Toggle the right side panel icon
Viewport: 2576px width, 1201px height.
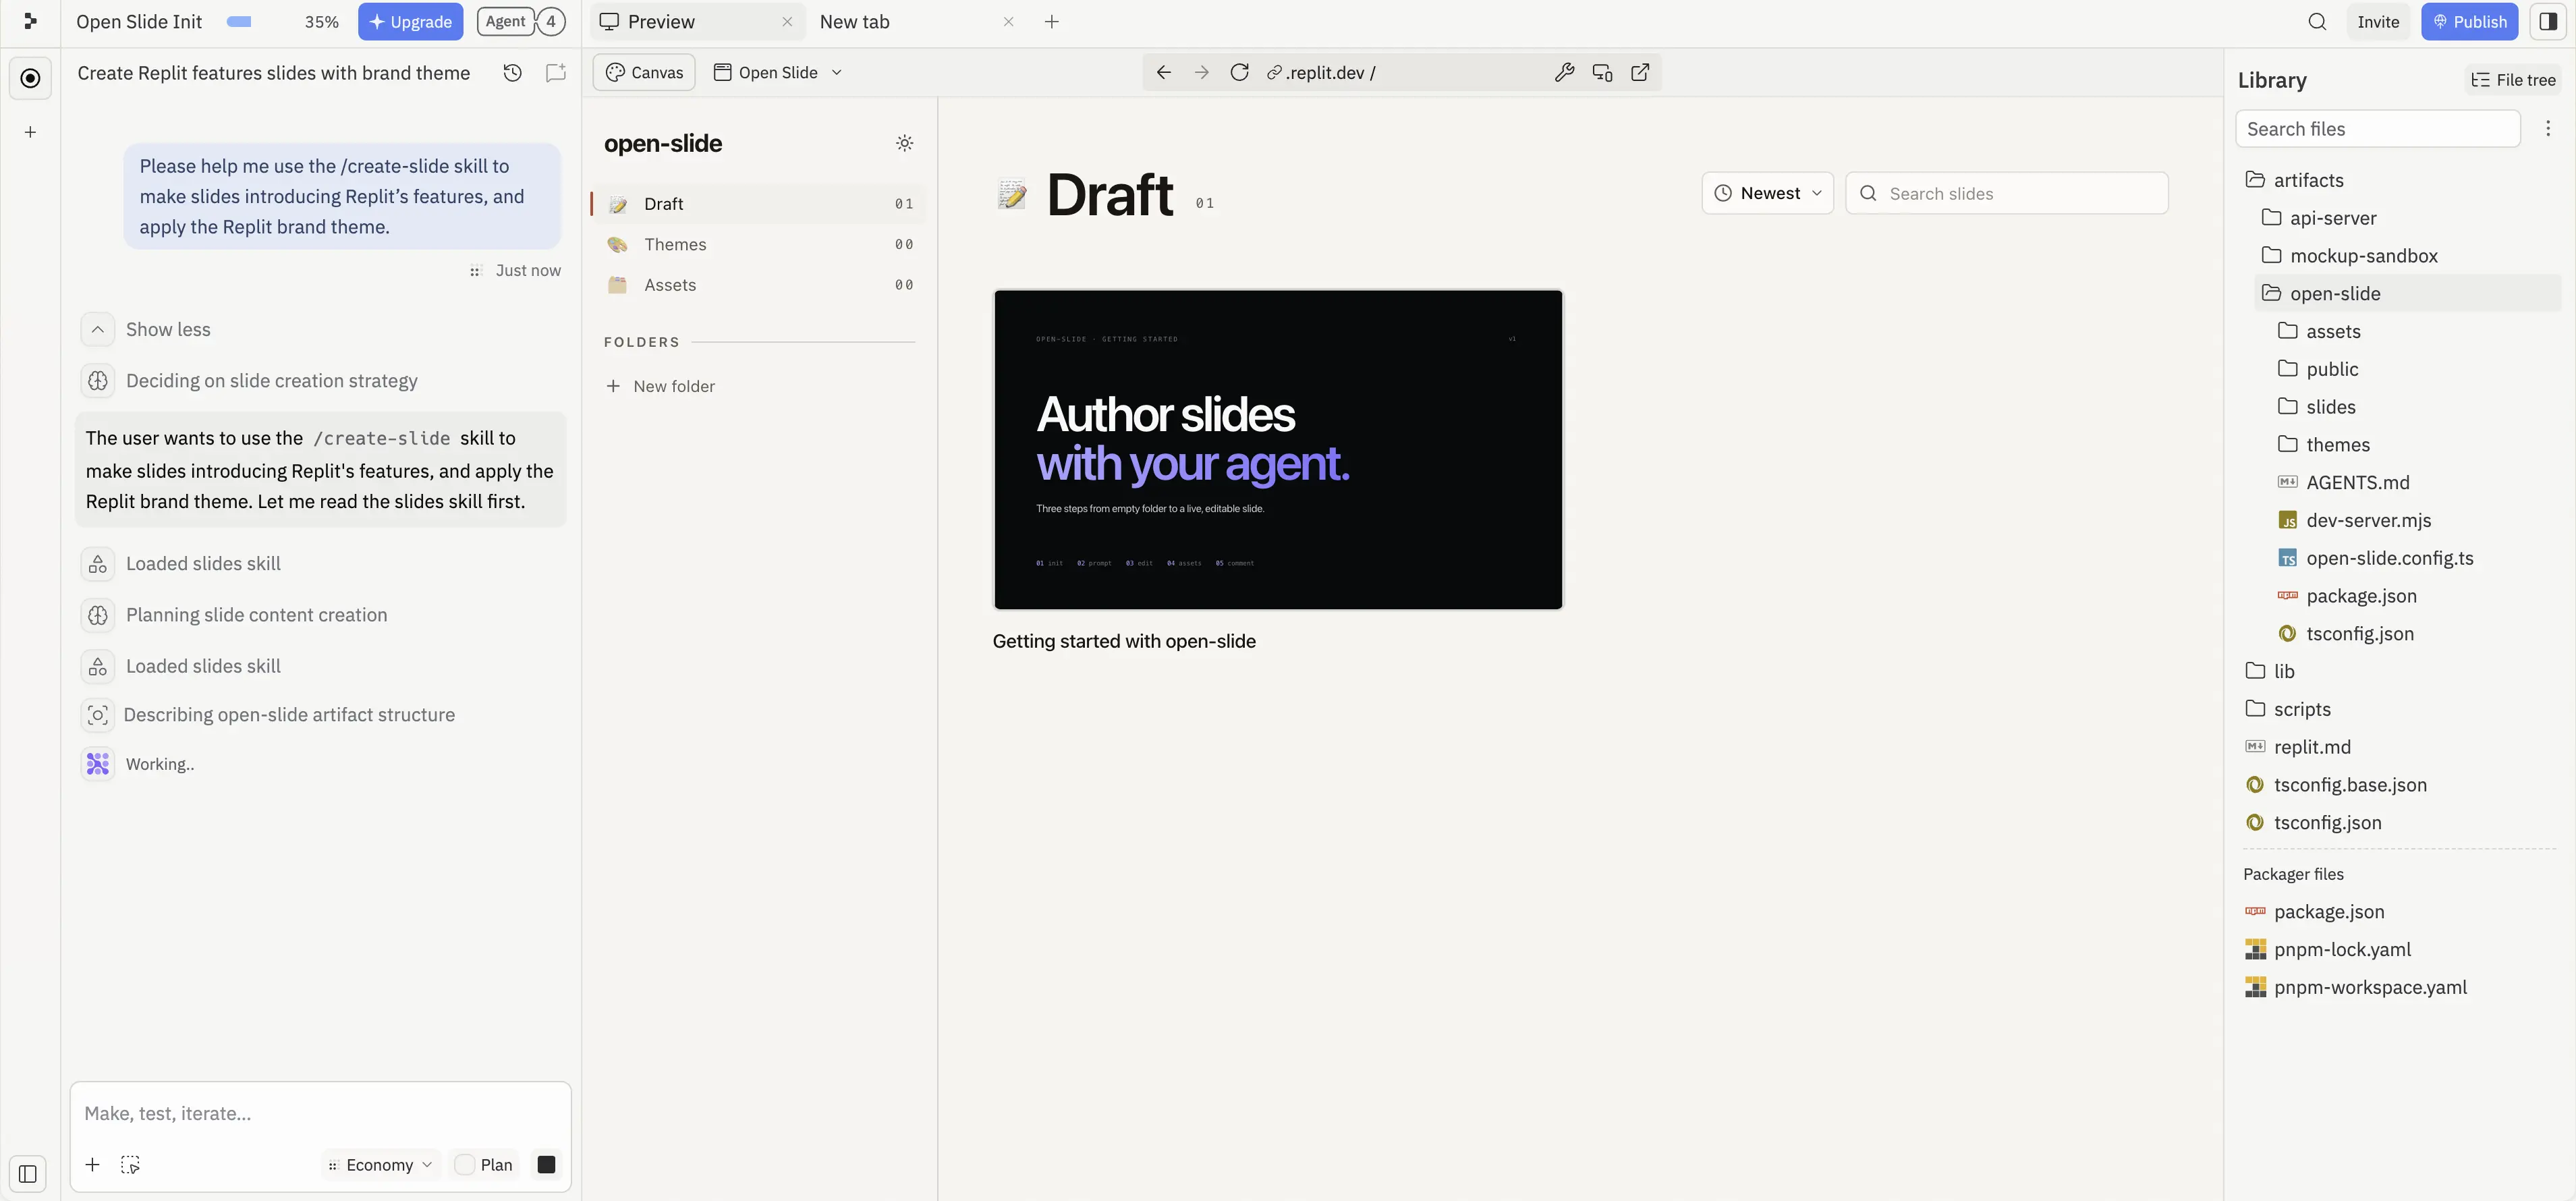pos(2548,21)
